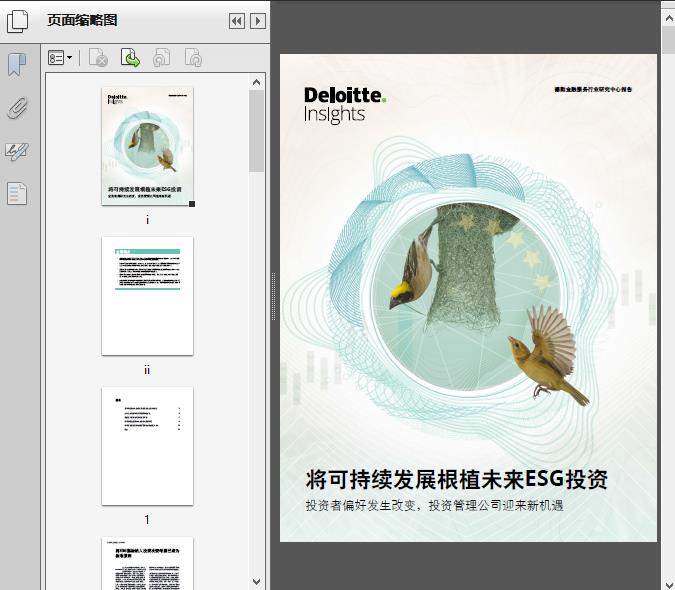Click the pane splitter grip handle
675x590 pixels.
point(273,297)
